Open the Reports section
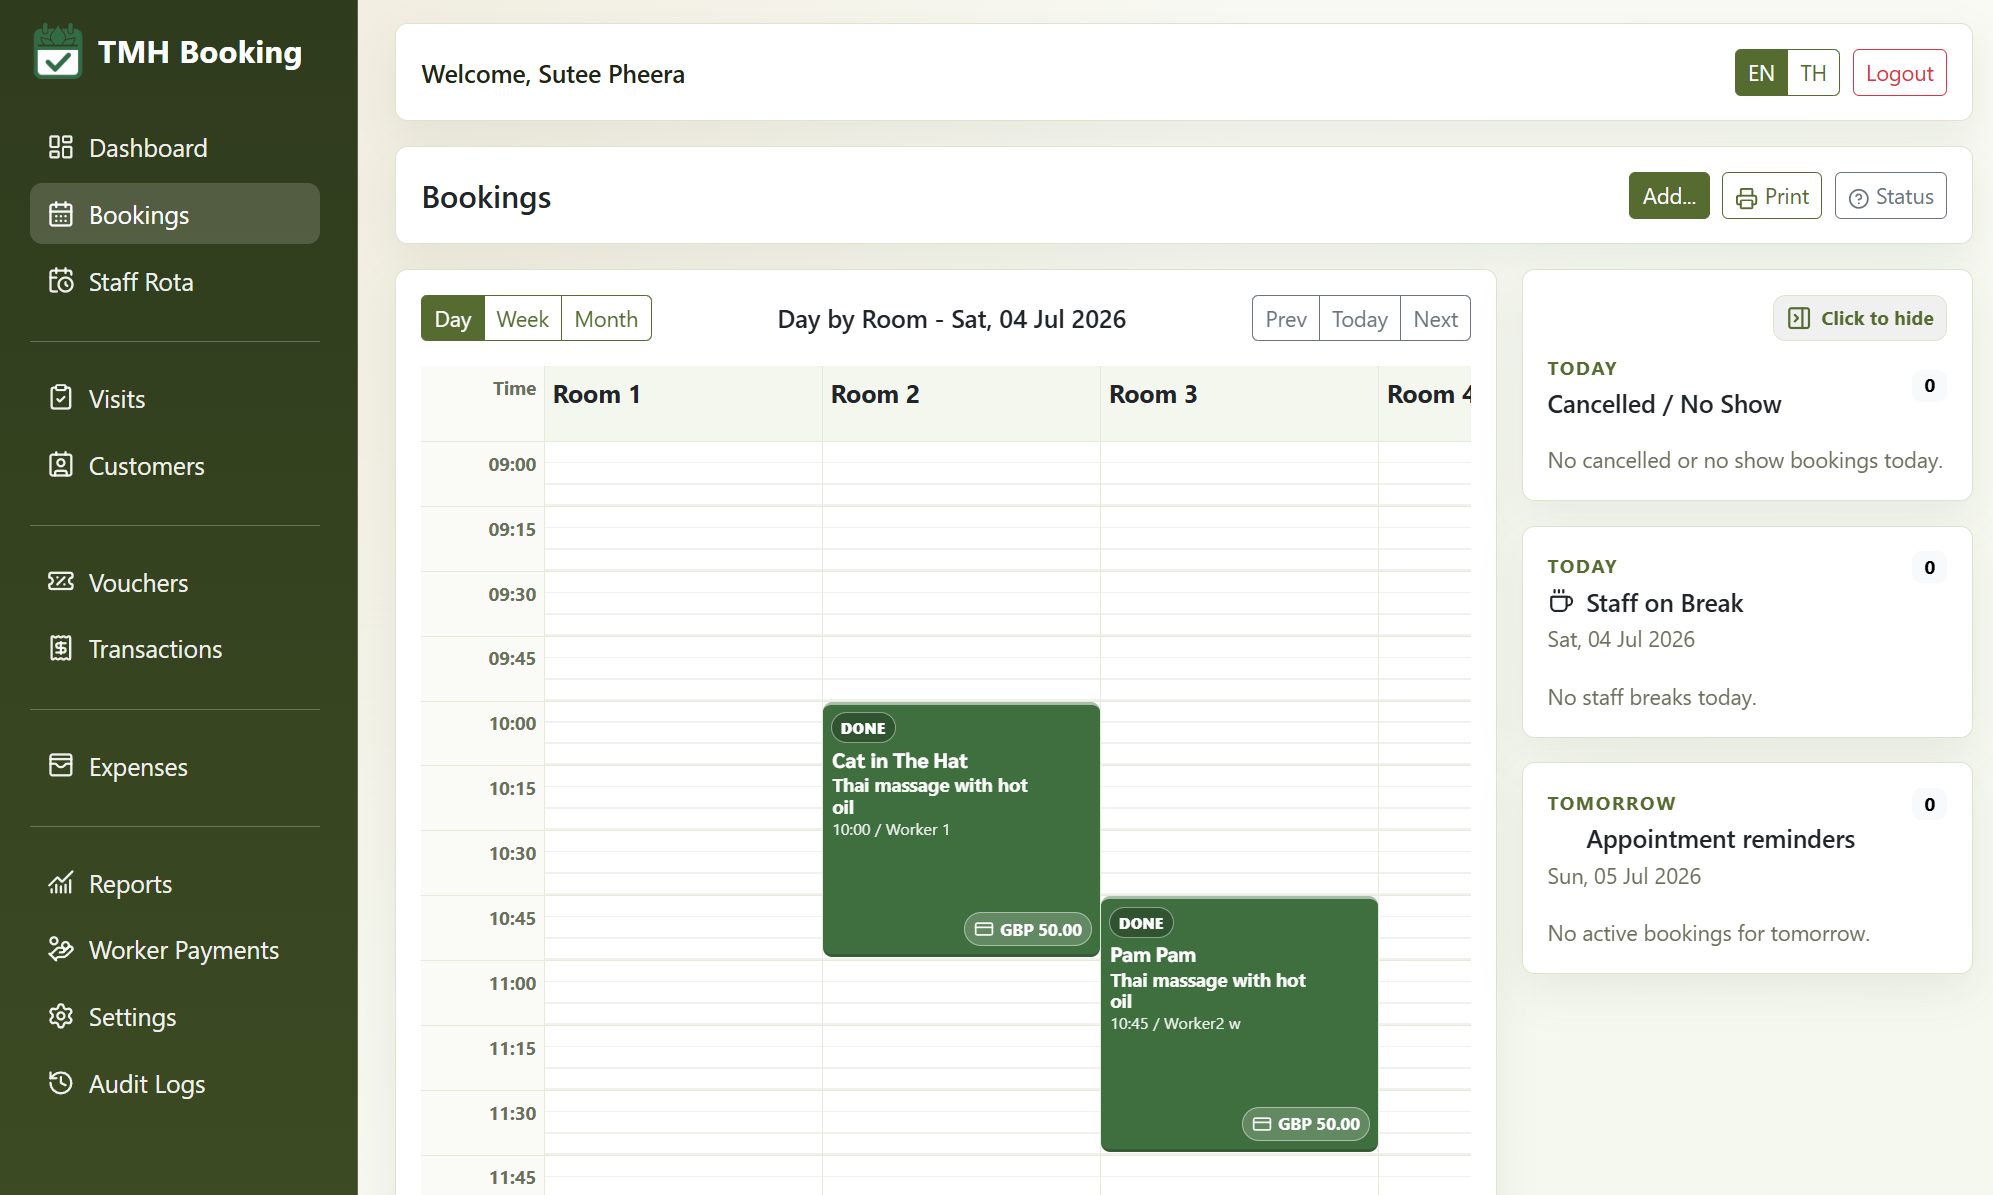Image resolution: width=1993 pixels, height=1195 pixels. tap(175, 883)
